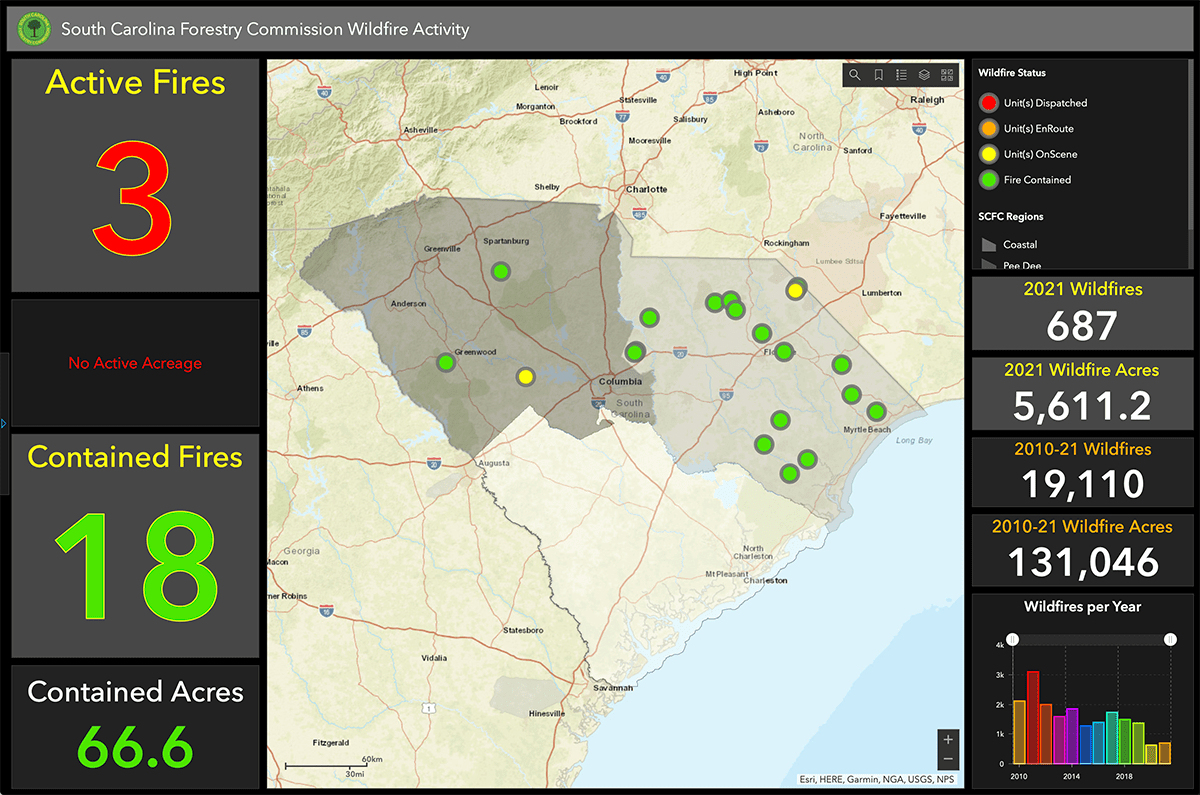This screenshot has height=795, width=1200.
Task: Open the Basemap Gallery tool
Action: (x=948, y=75)
